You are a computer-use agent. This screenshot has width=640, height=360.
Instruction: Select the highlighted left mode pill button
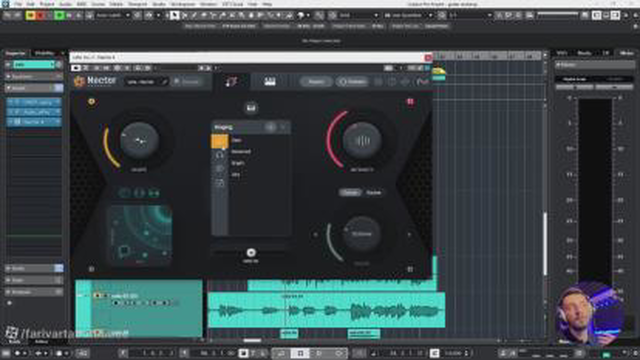[x=350, y=193]
